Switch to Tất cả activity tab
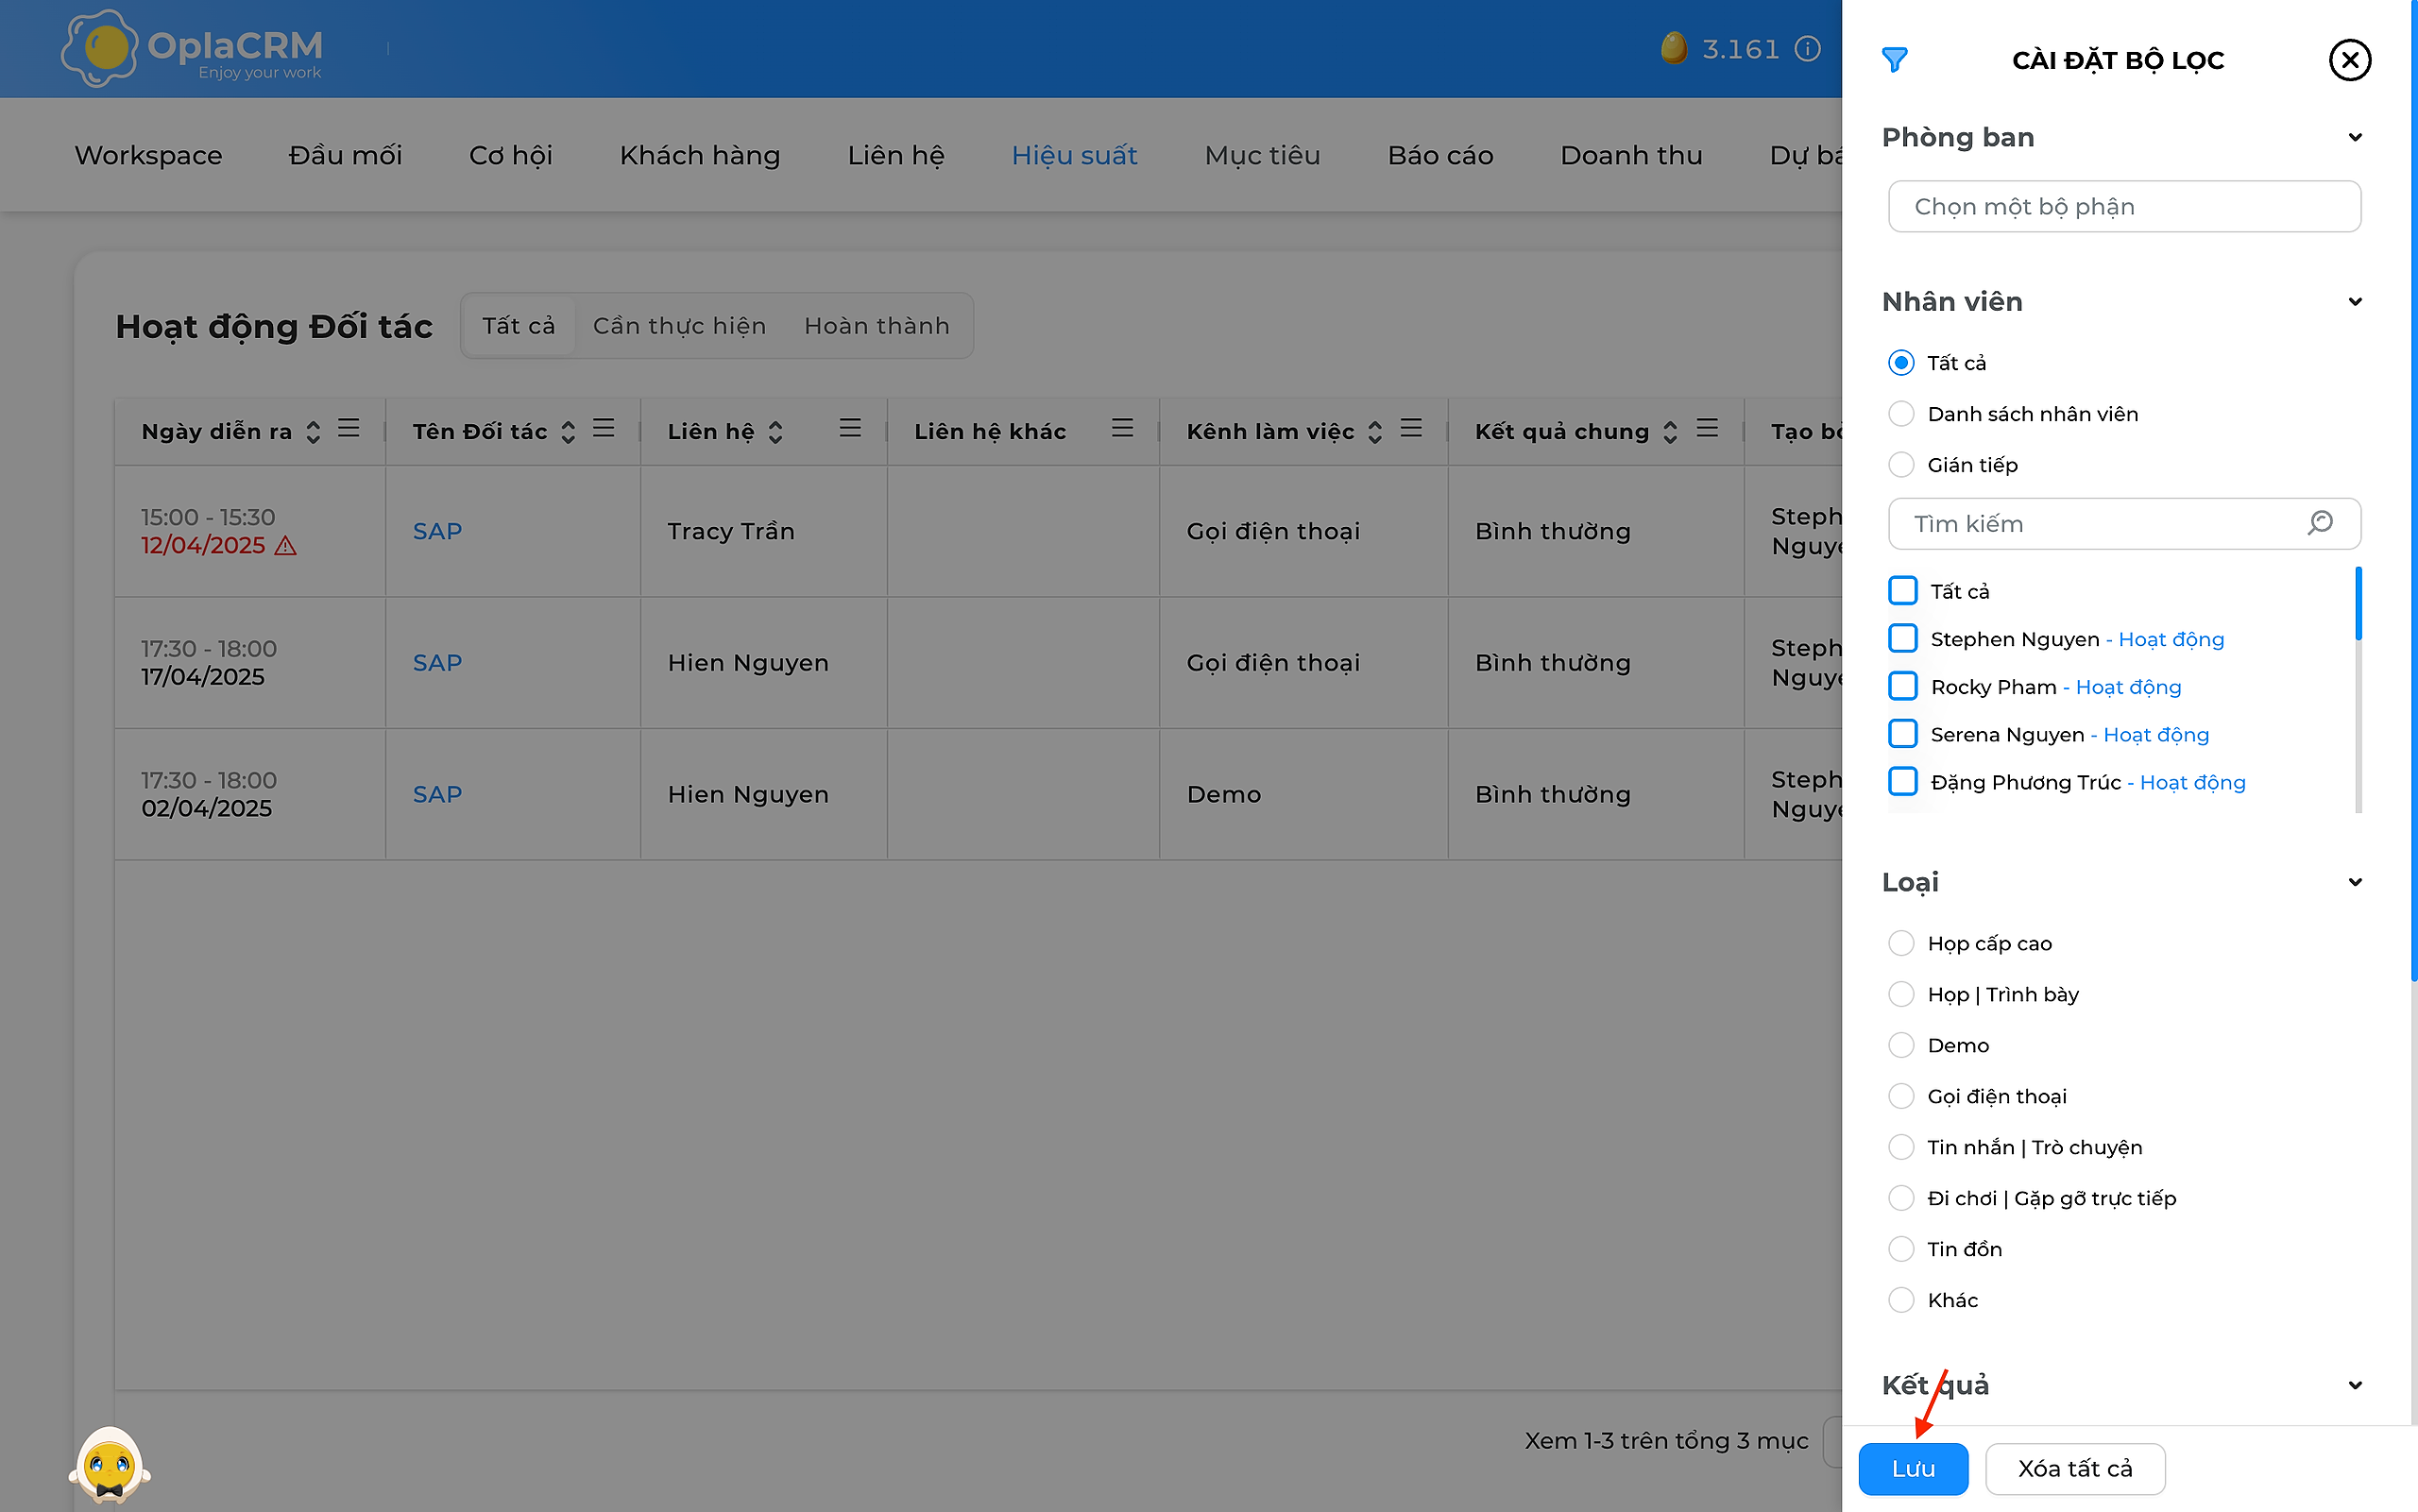The image size is (2418, 1512). point(518,326)
